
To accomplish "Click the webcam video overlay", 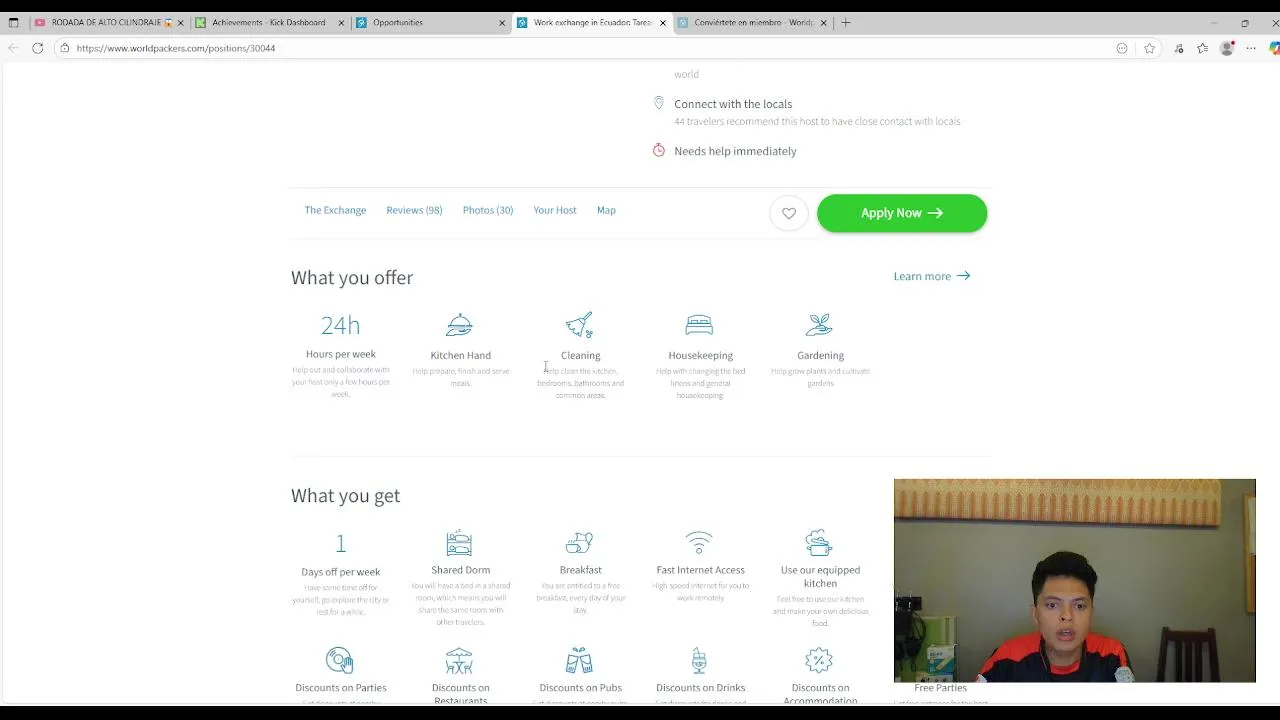I will (1074, 580).
